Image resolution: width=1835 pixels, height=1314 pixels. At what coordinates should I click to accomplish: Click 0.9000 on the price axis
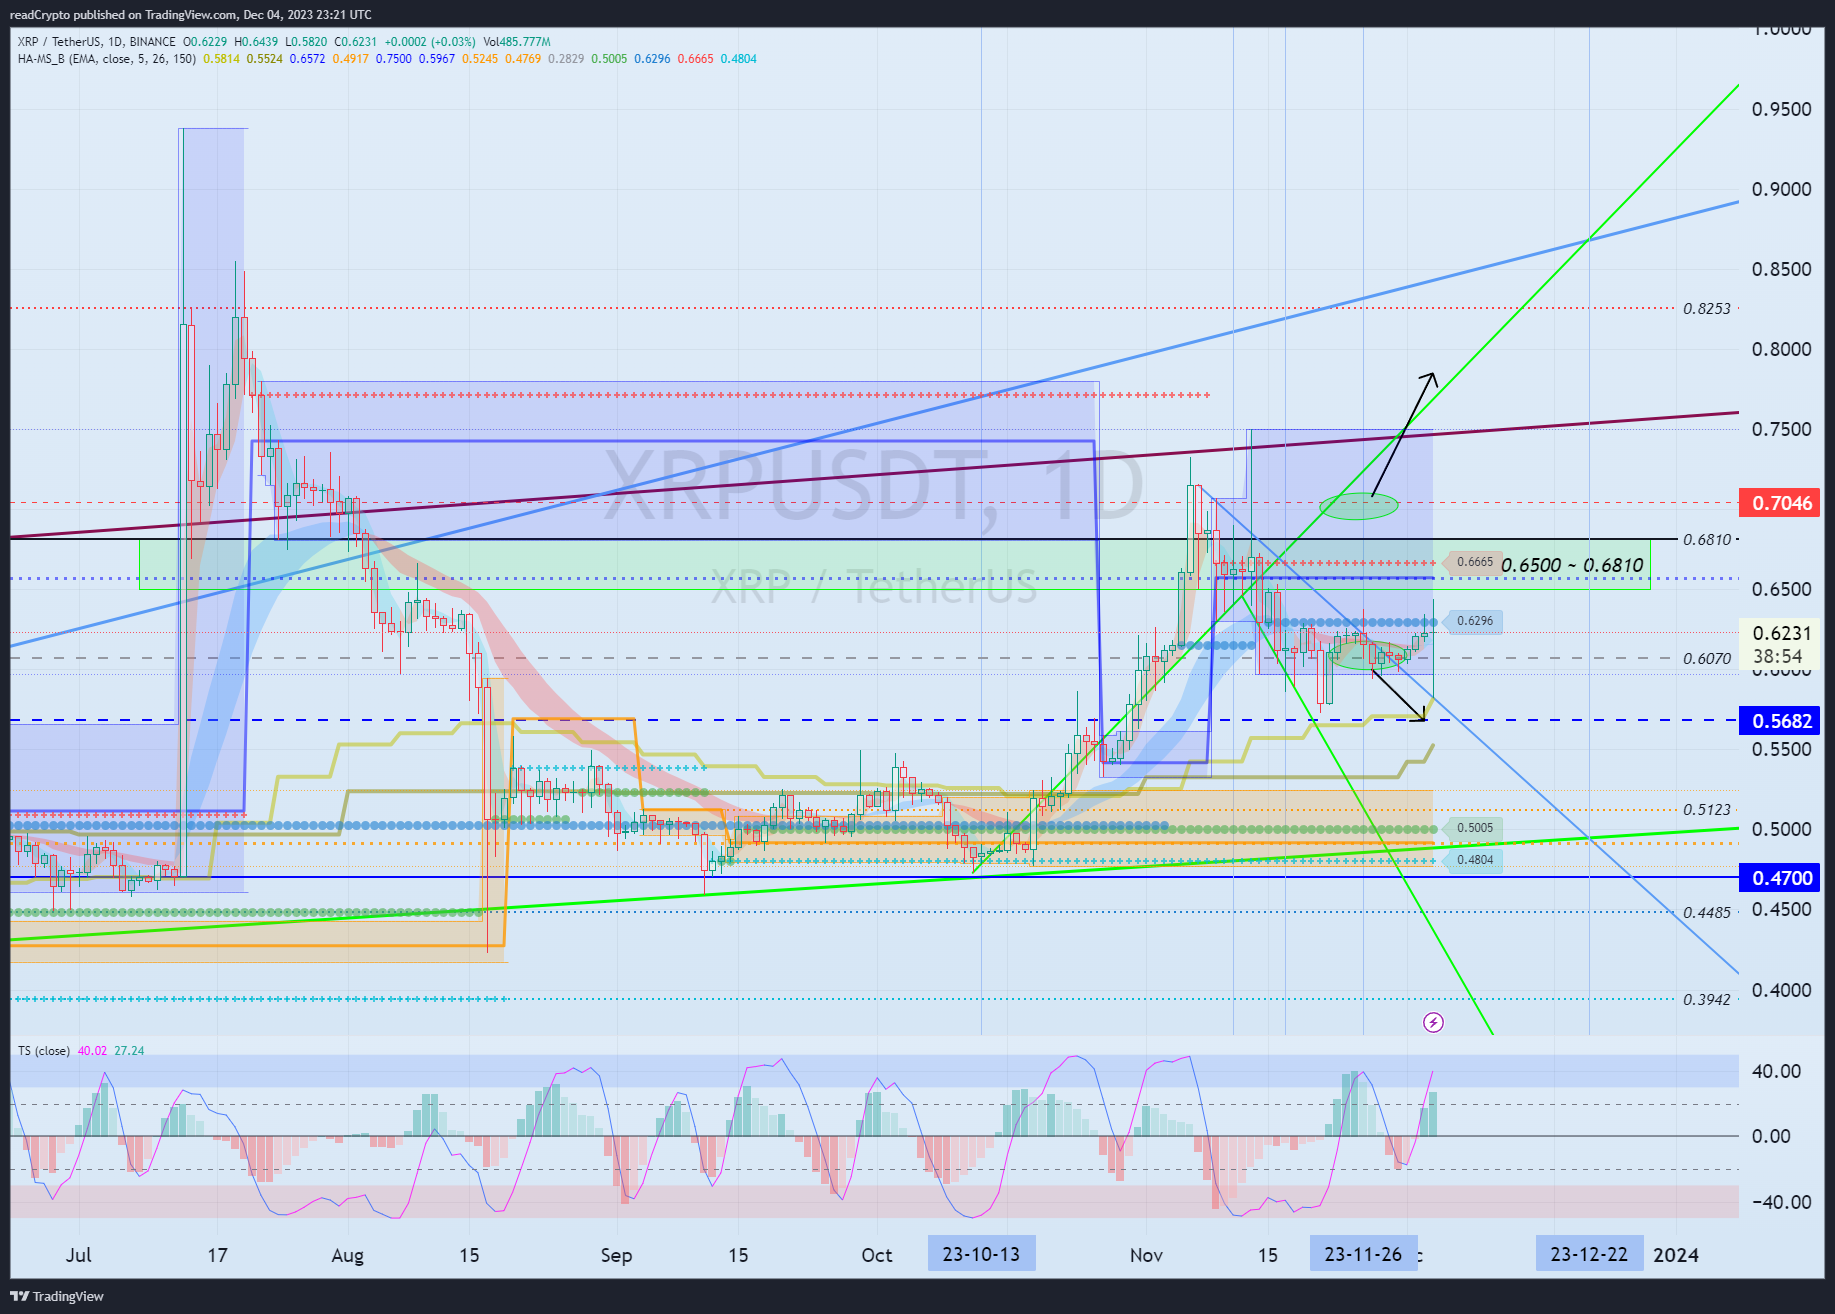pyautogui.click(x=1781, y=189)
